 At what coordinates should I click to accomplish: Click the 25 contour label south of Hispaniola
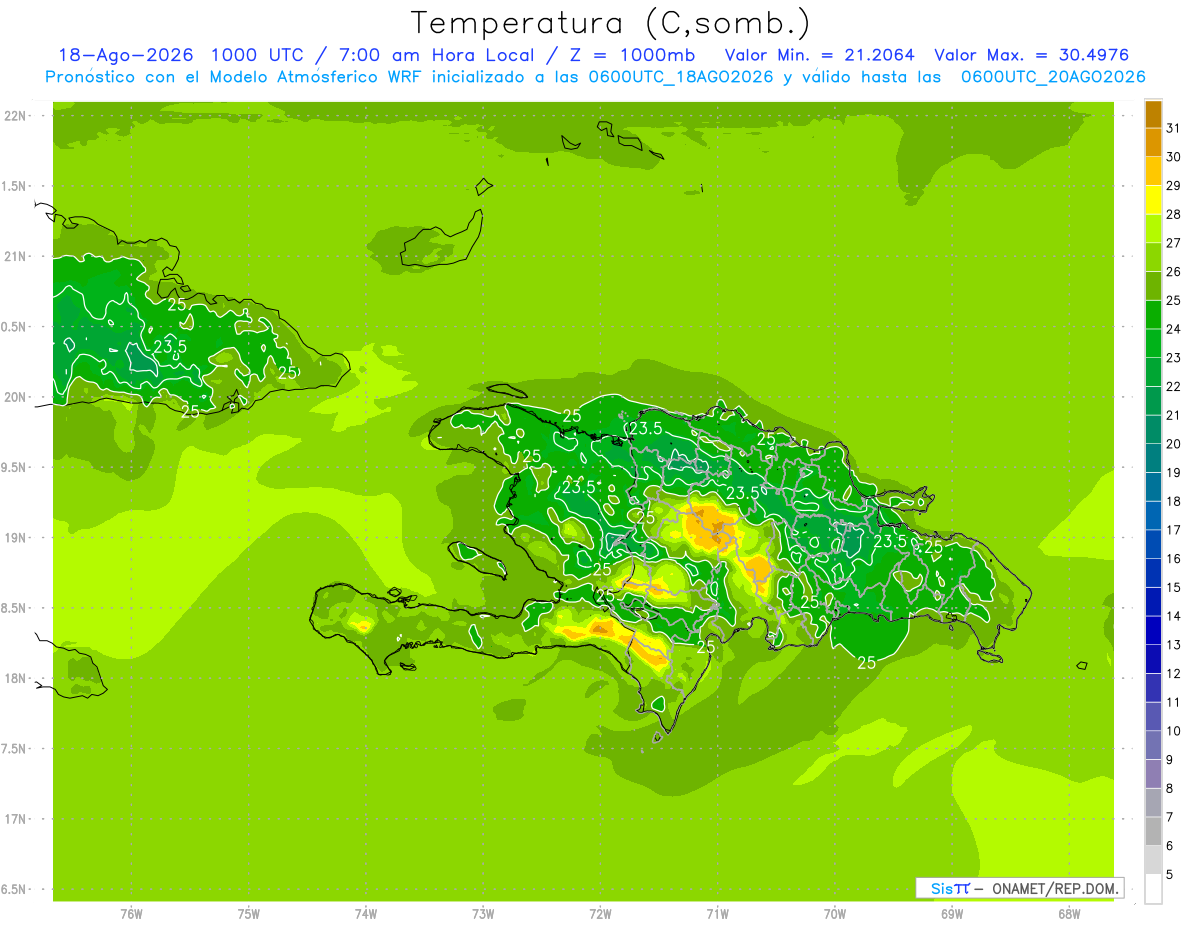click(x=867, y=662)
